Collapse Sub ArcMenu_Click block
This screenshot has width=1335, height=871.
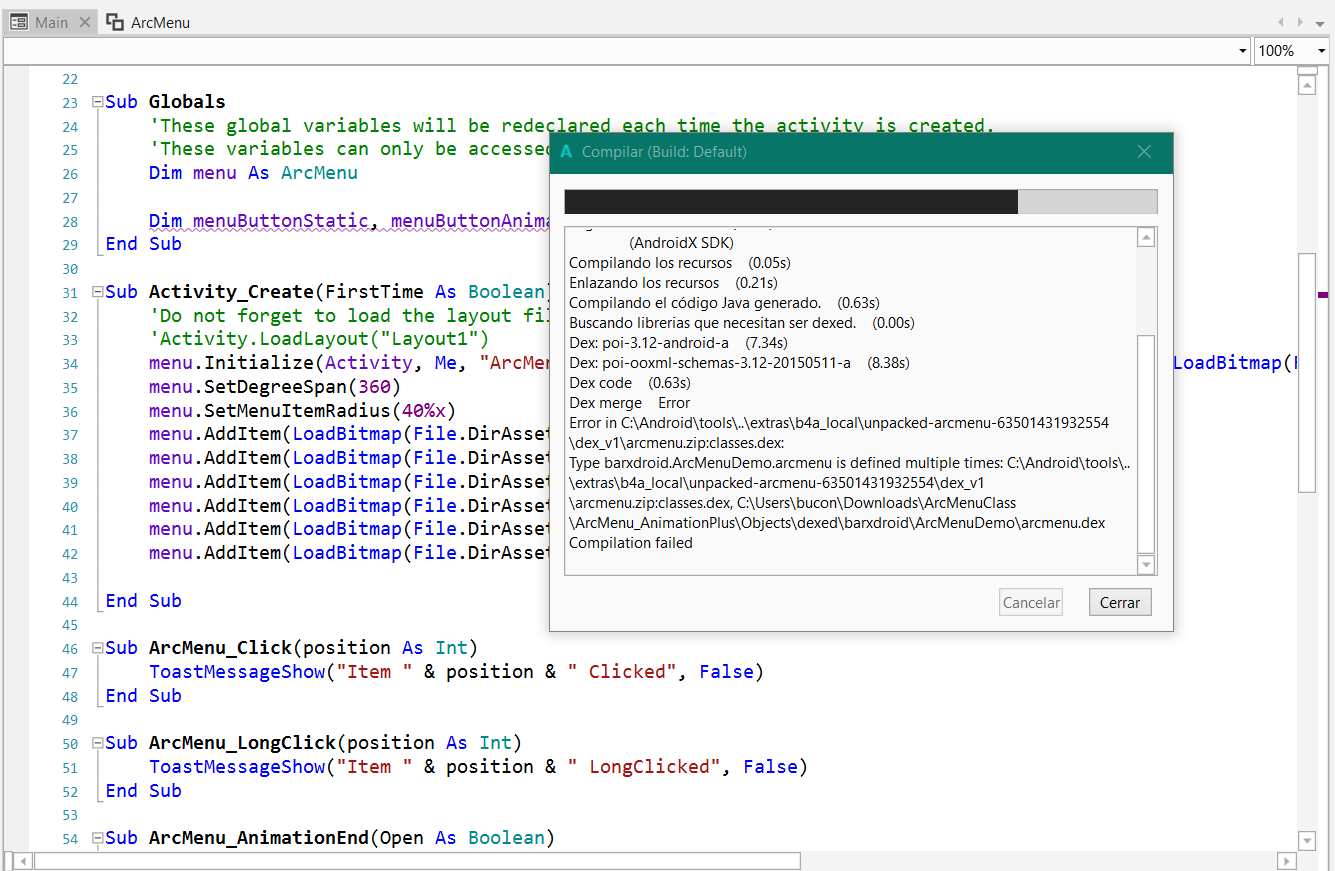pos(97,648)
